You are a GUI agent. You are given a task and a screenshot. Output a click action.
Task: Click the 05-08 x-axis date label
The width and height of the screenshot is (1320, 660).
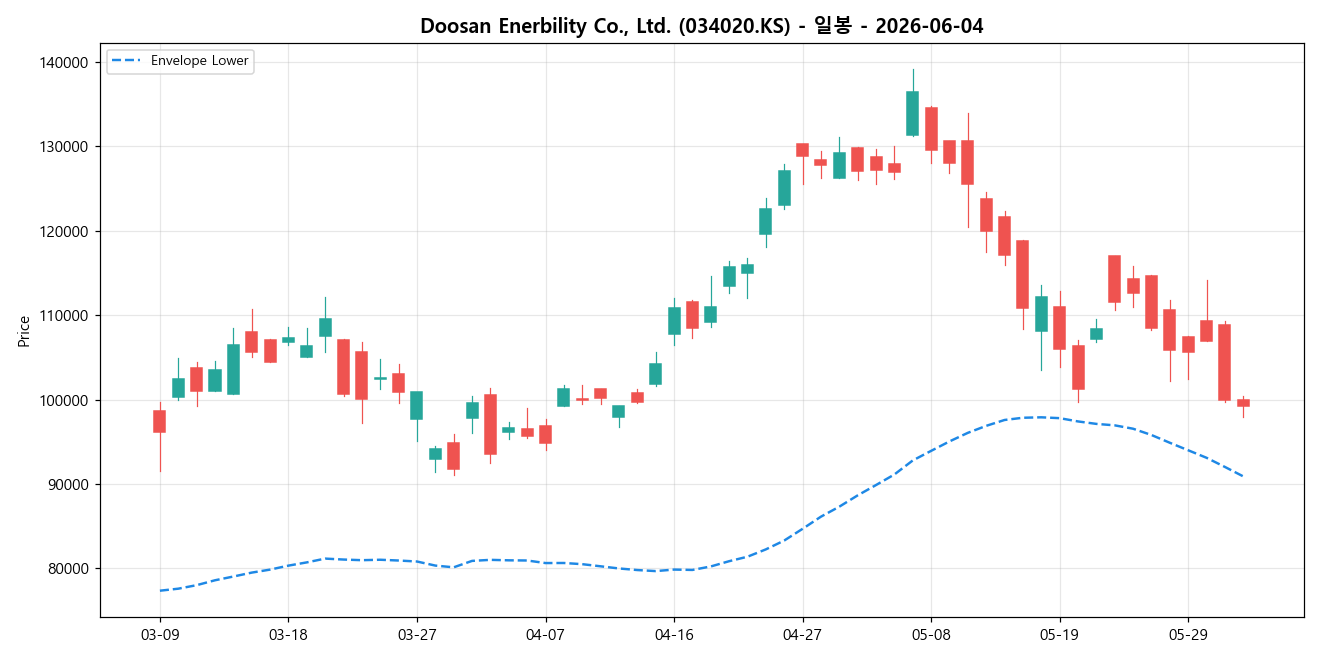(x=931, y=634)
